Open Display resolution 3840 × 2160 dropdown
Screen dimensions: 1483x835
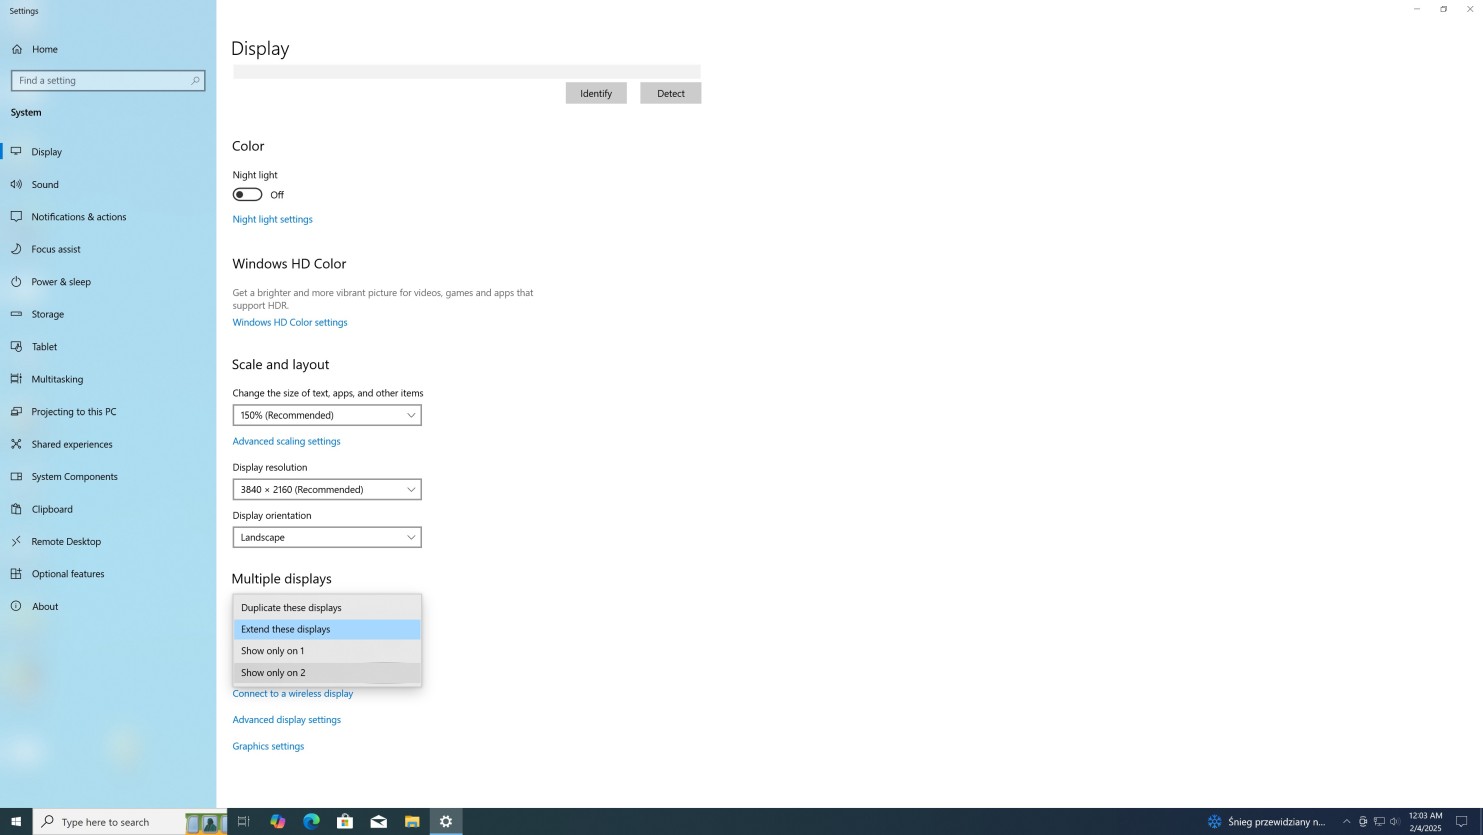327,489
